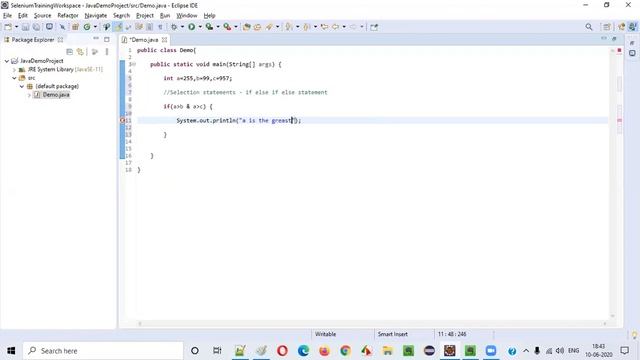Click the Focus on Active Task icon
Screen dimensions: 640x360
[95, 52]
